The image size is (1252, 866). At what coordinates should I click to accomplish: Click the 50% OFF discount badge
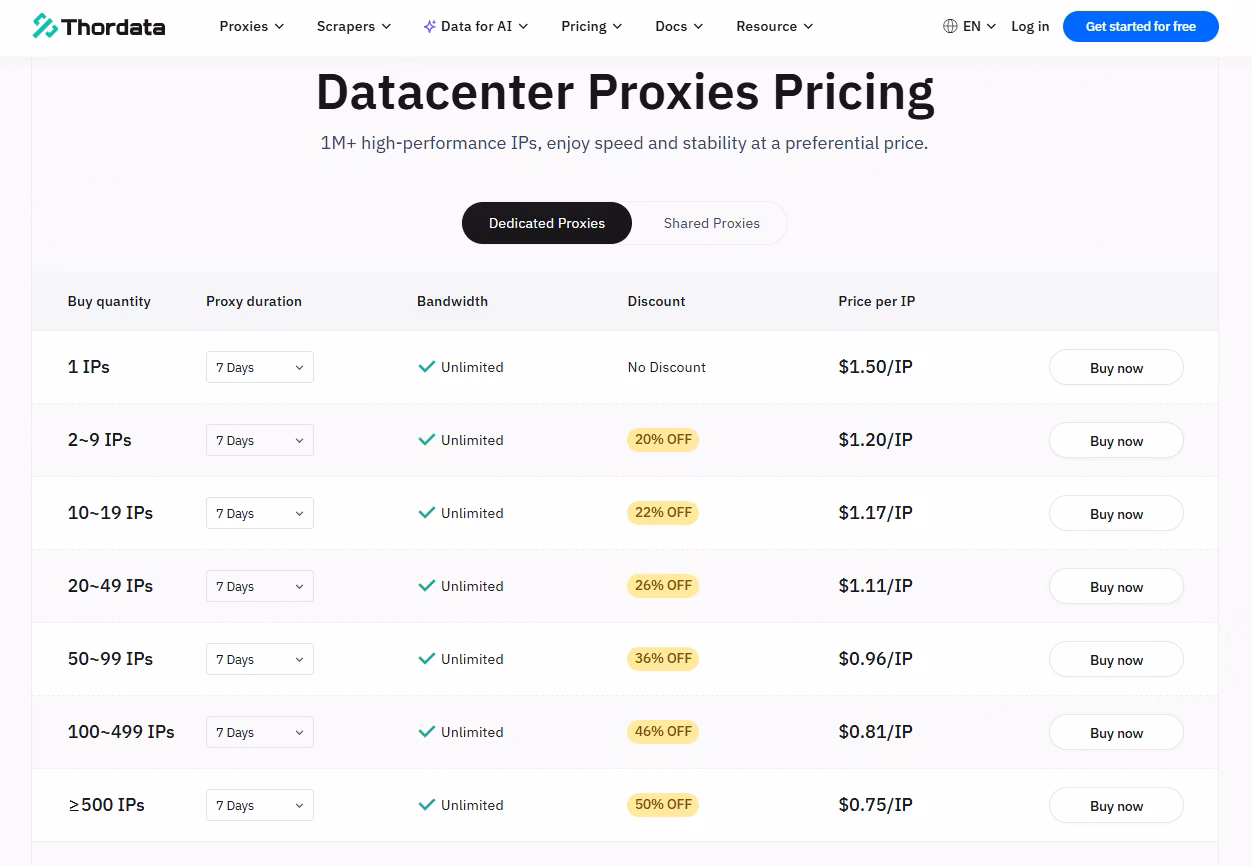662,805
